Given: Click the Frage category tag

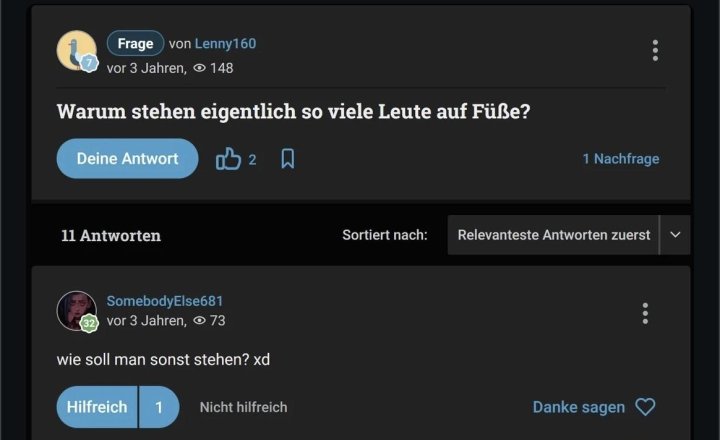Looking at the screenshot, I should click(135, 43).
